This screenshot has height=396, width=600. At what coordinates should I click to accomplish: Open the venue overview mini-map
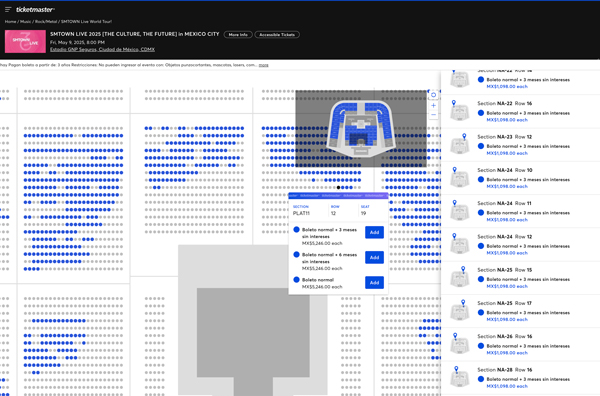[361, 129]
